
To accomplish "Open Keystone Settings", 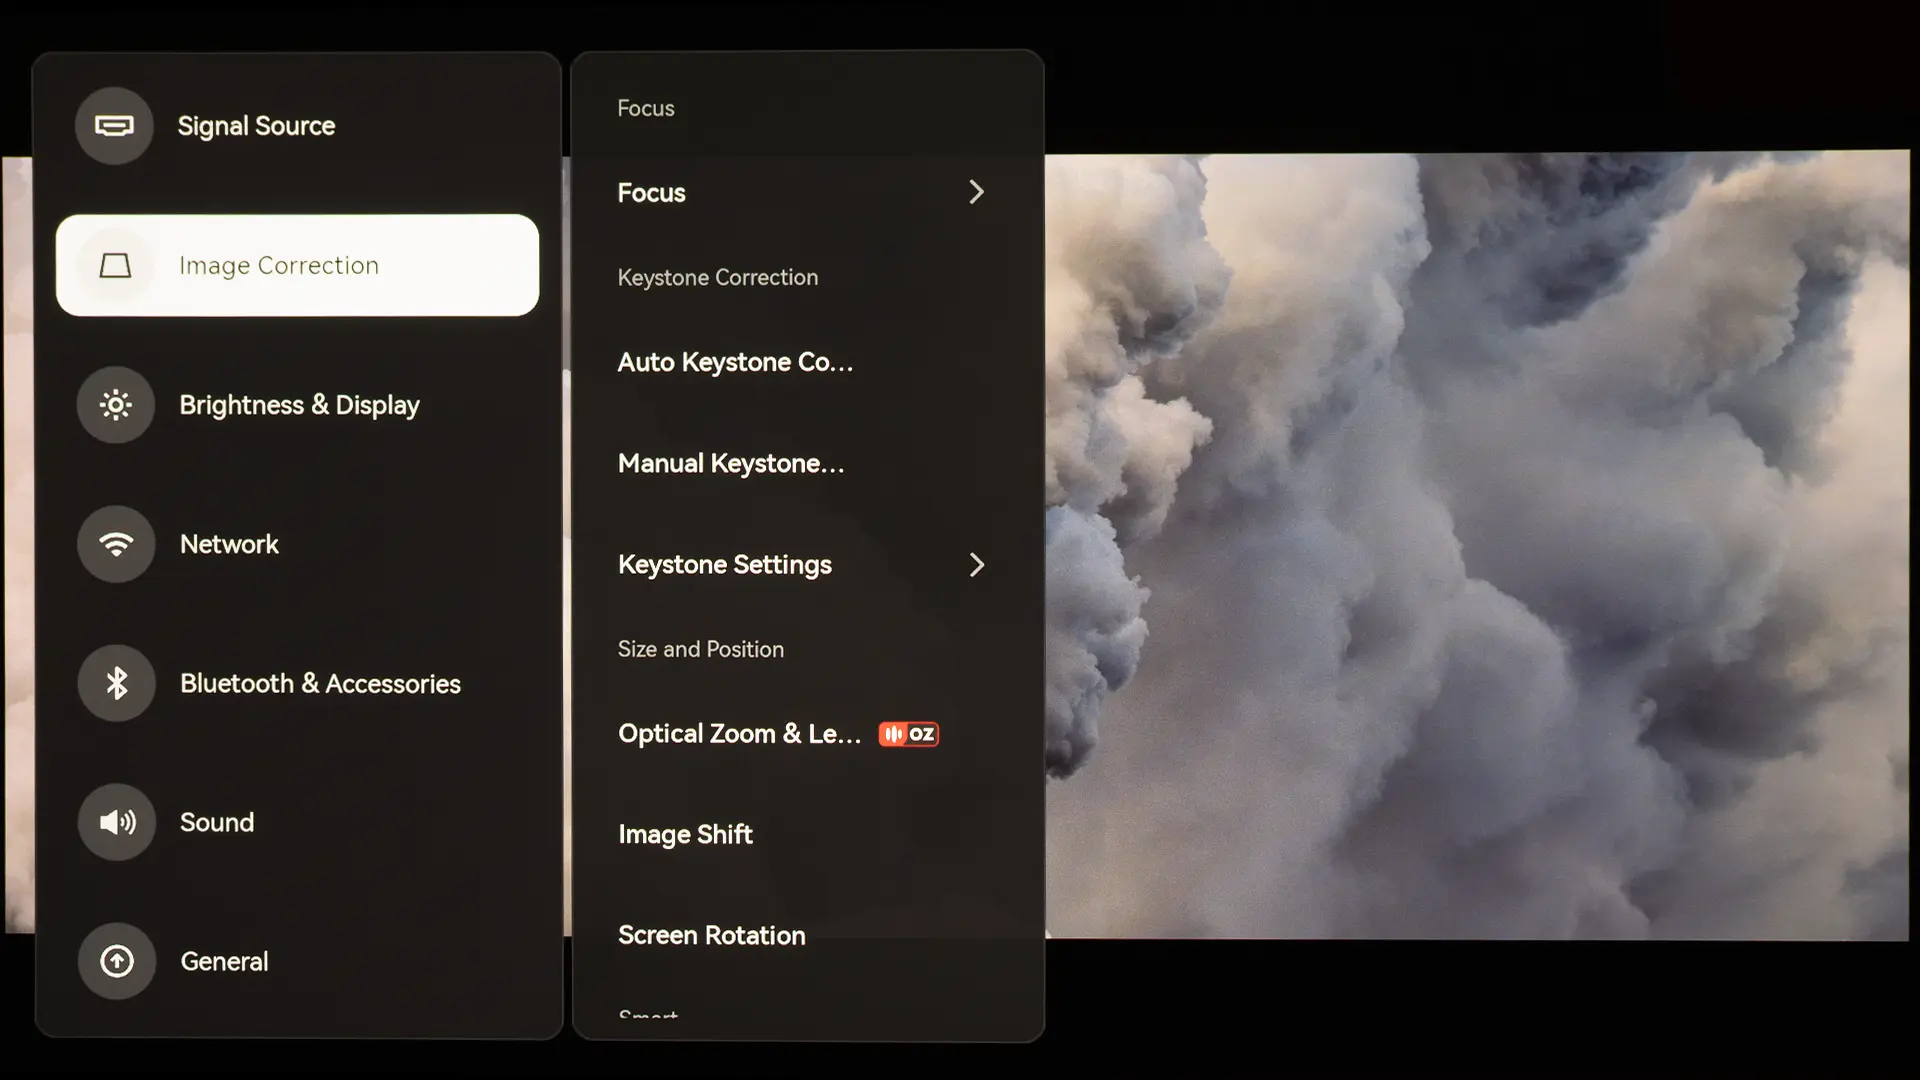I will (807, 565).
